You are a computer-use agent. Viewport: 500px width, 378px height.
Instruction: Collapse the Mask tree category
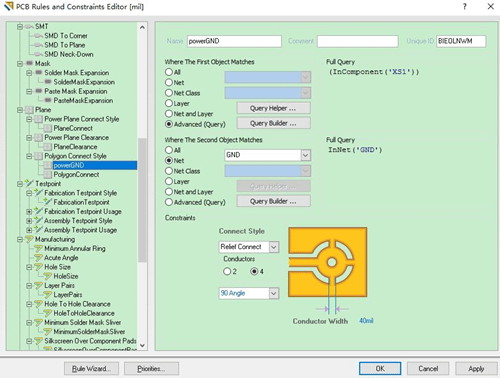(20, 63)
